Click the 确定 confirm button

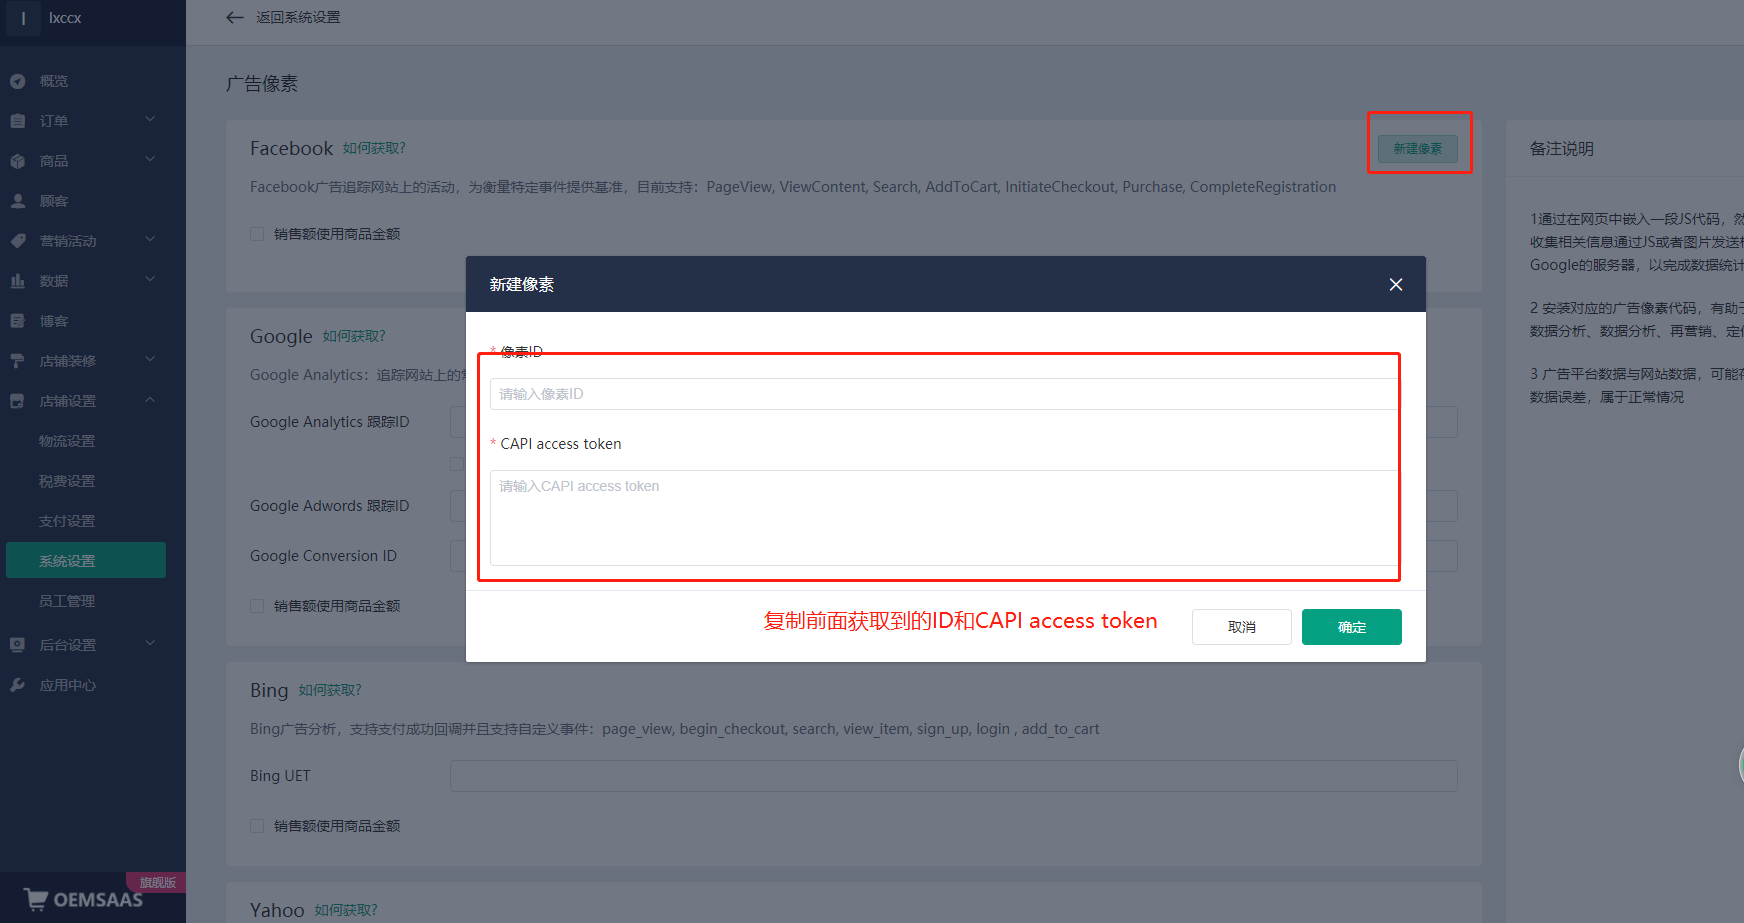tap(1352, 627)
